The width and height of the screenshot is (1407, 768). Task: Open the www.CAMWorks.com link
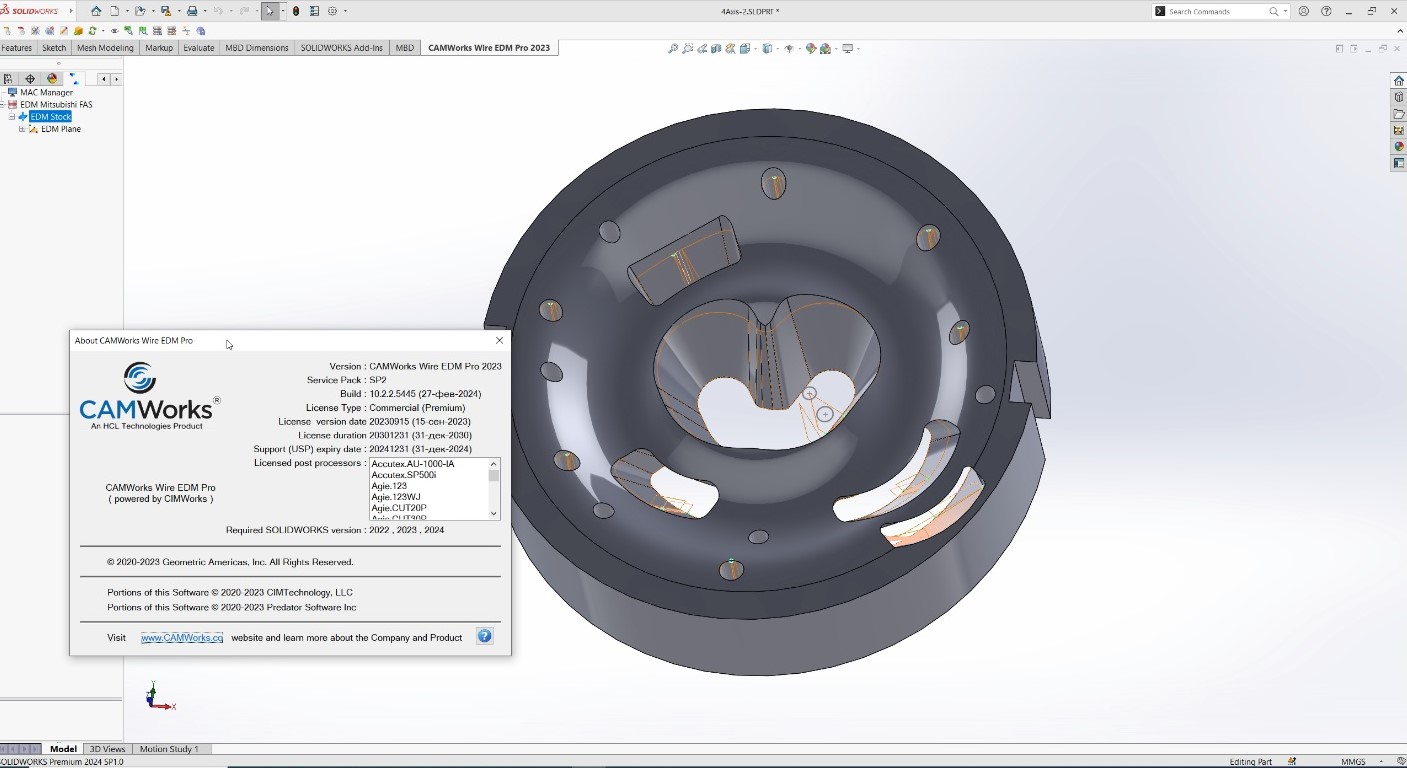[182, 637]
